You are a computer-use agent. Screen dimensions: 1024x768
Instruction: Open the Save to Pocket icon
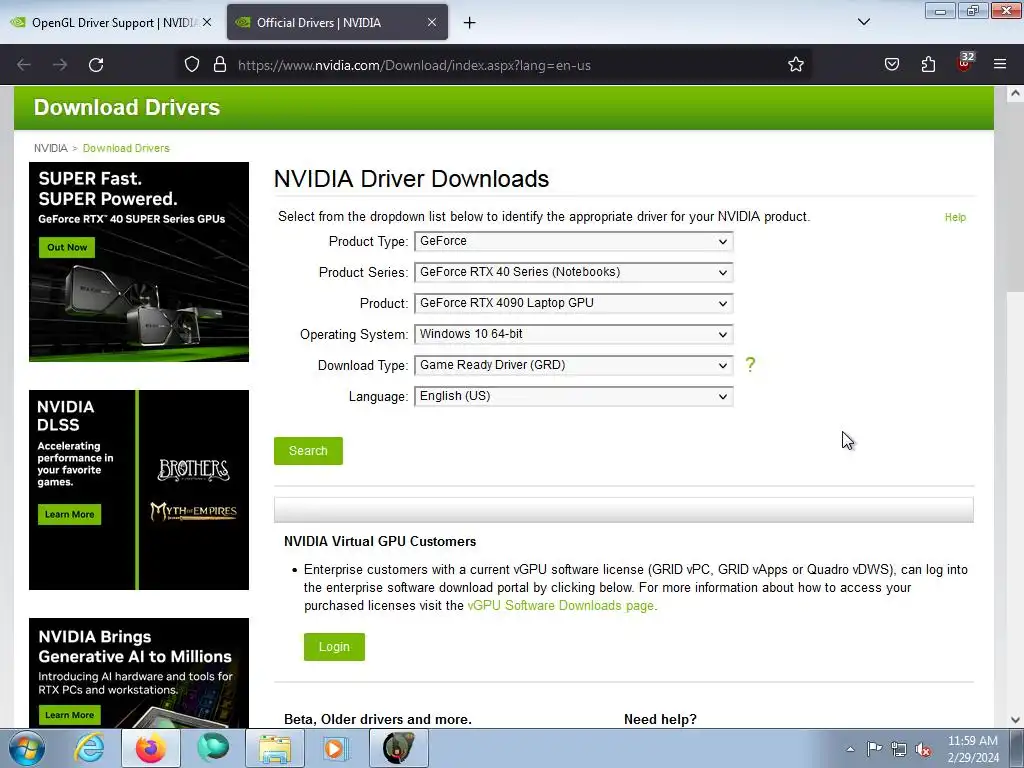point(891,65)
